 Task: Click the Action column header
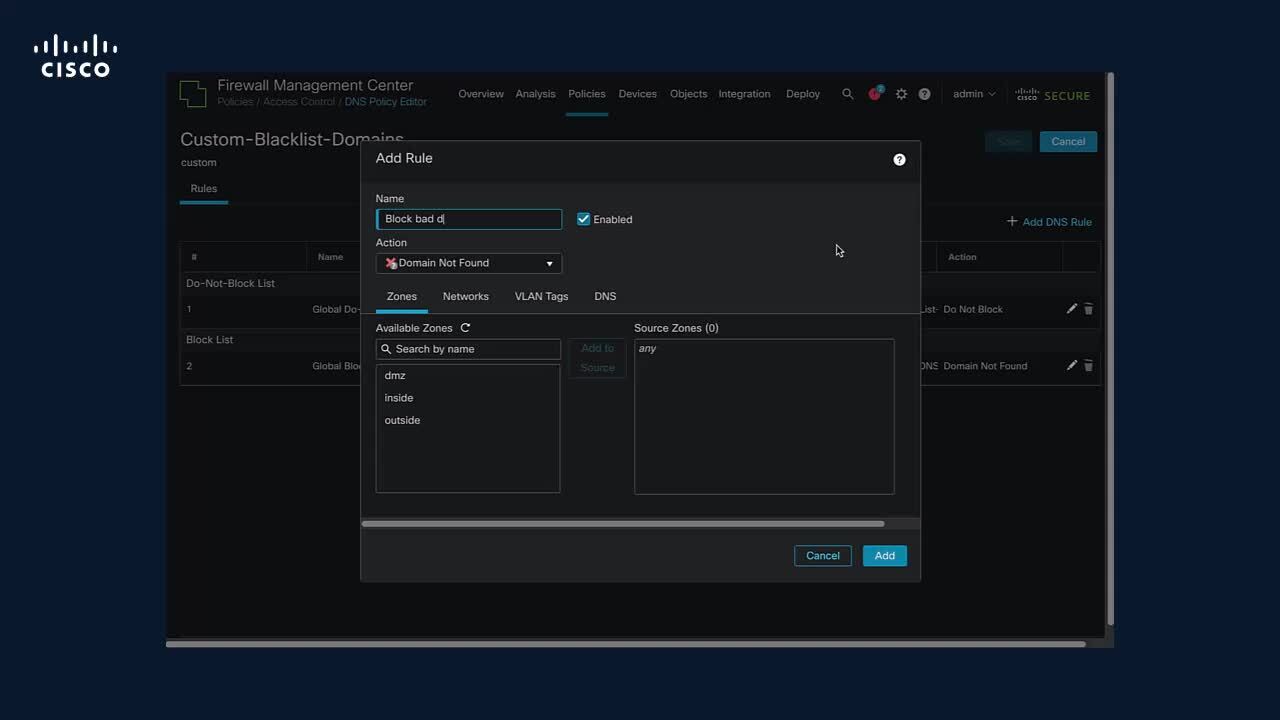tap(962, 257)
